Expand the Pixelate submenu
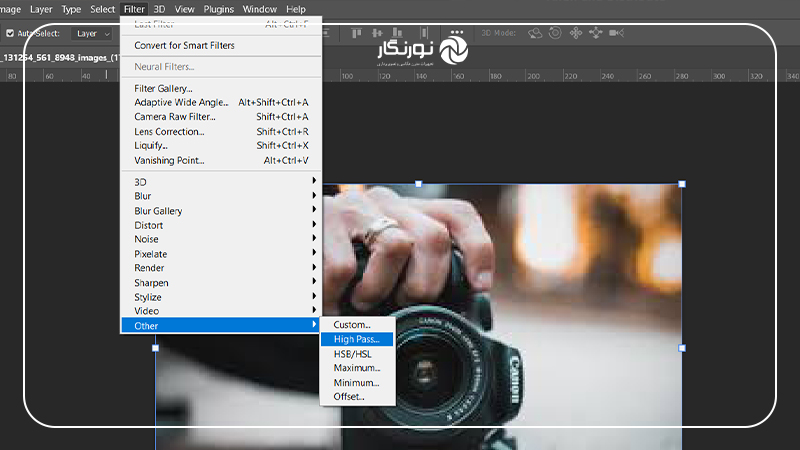The image size is (800, 450). 221,254
